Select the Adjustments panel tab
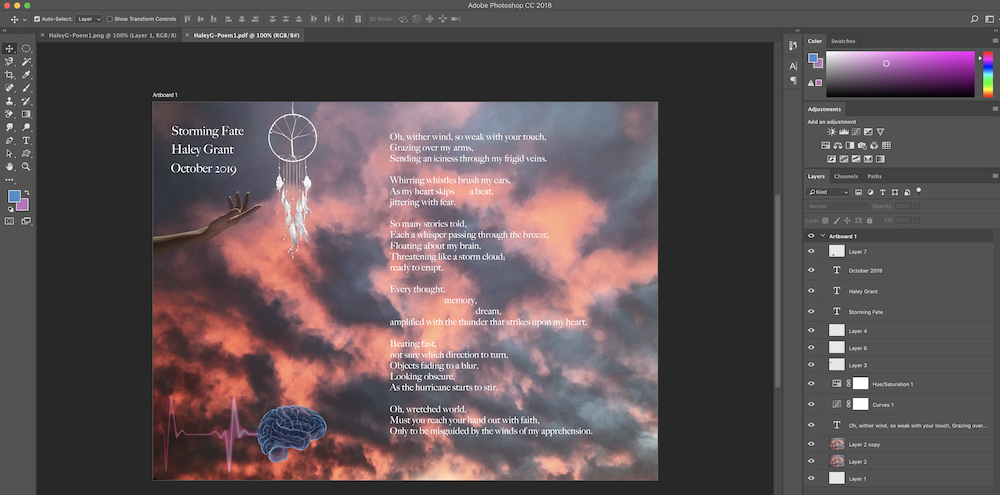1000x495 pixels. click(x=824, y=109)
